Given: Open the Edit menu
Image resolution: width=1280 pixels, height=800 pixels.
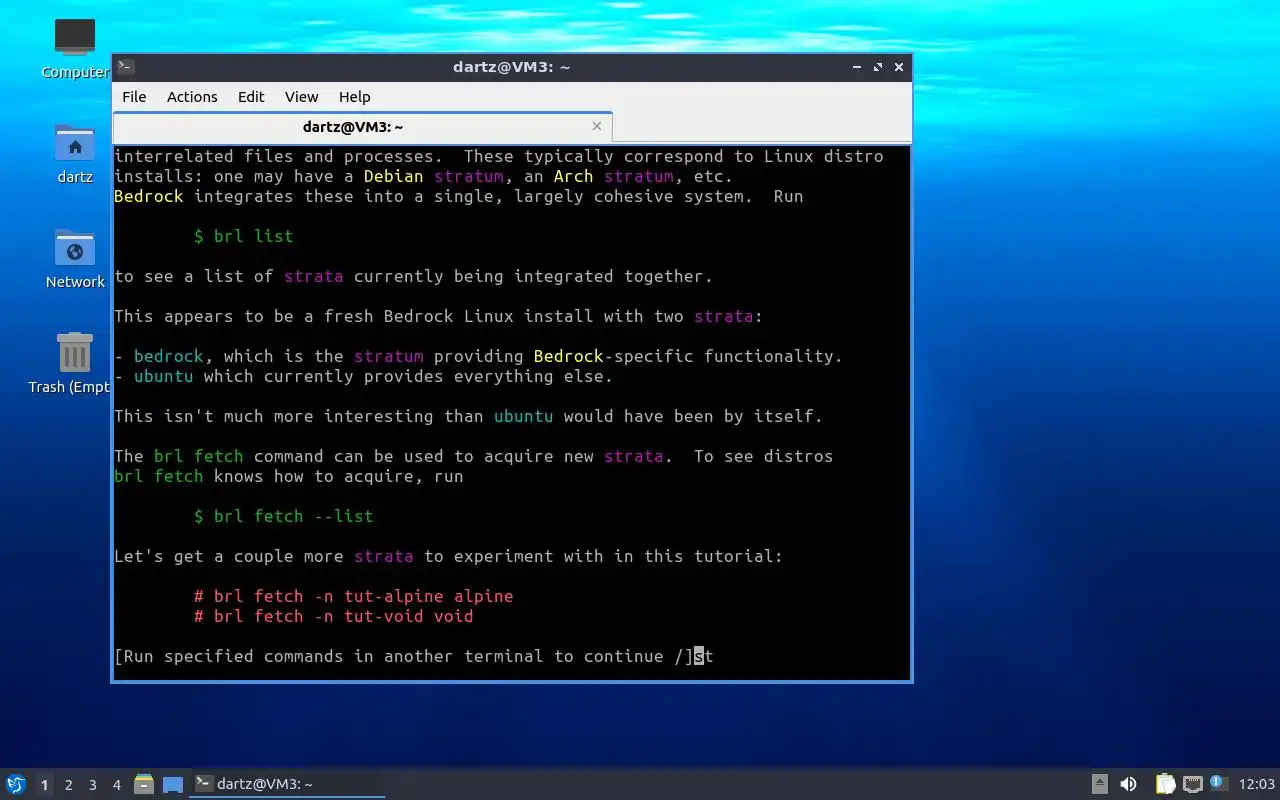Looking at the screenshot, I should [x=251, y=97].
